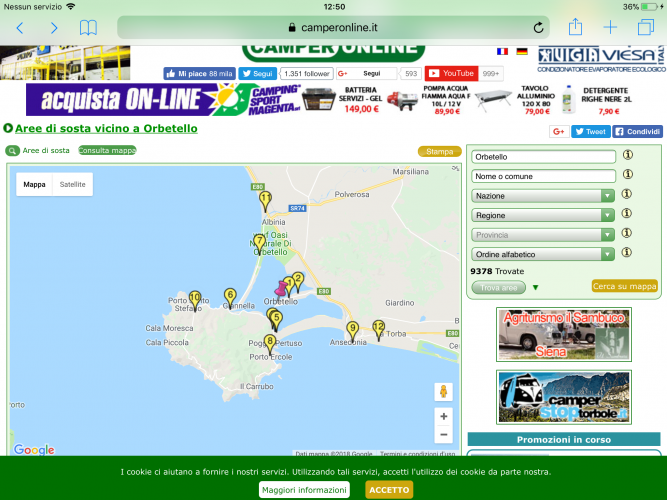This screenshot has width=667, height=500.
Task: Click map marker 10 at Porto Santo Stefano
Action: pos(195,300)
